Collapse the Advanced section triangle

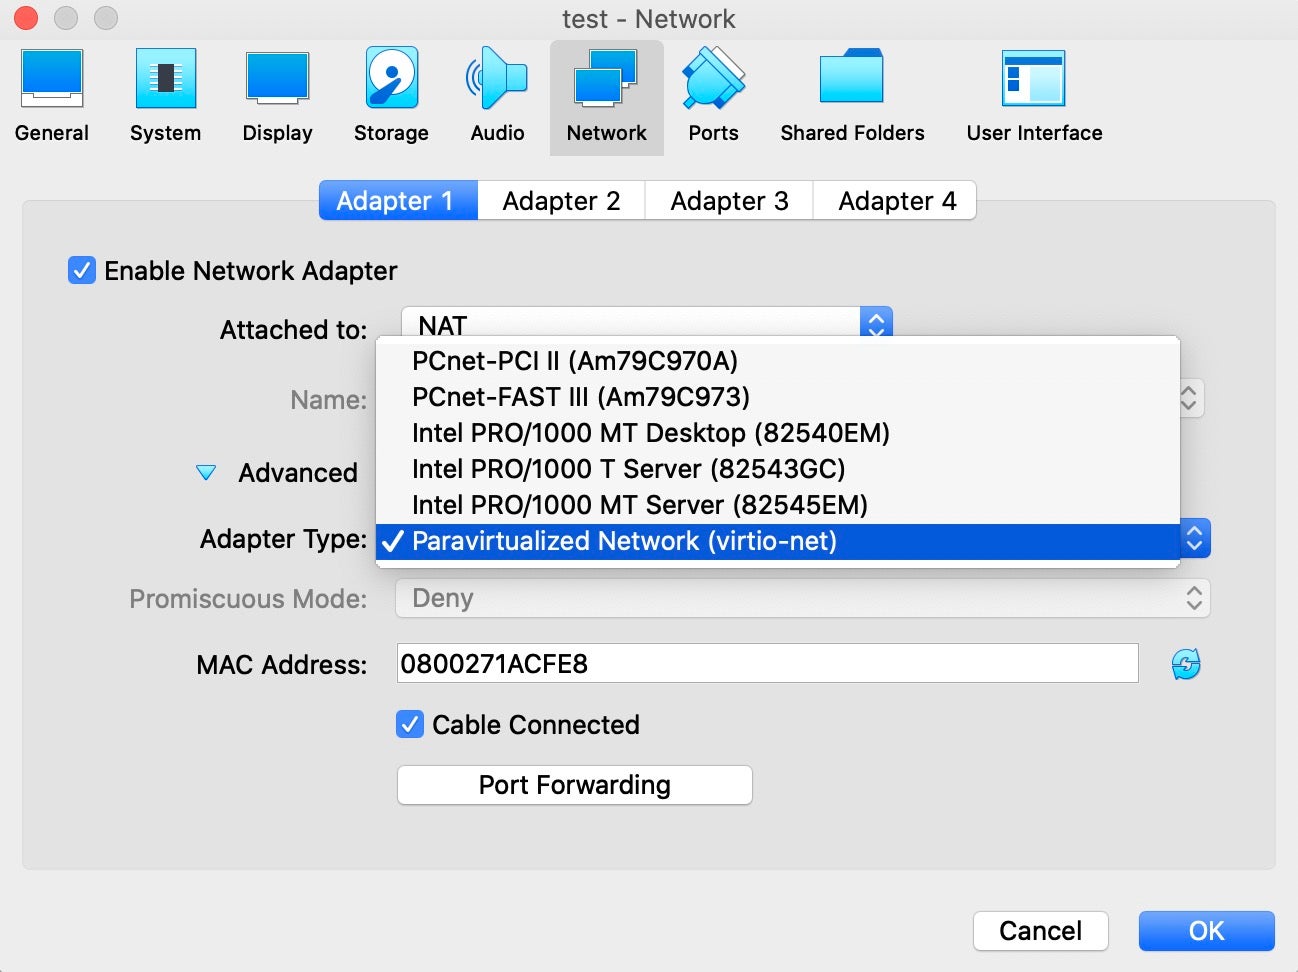tap(206, 473)
